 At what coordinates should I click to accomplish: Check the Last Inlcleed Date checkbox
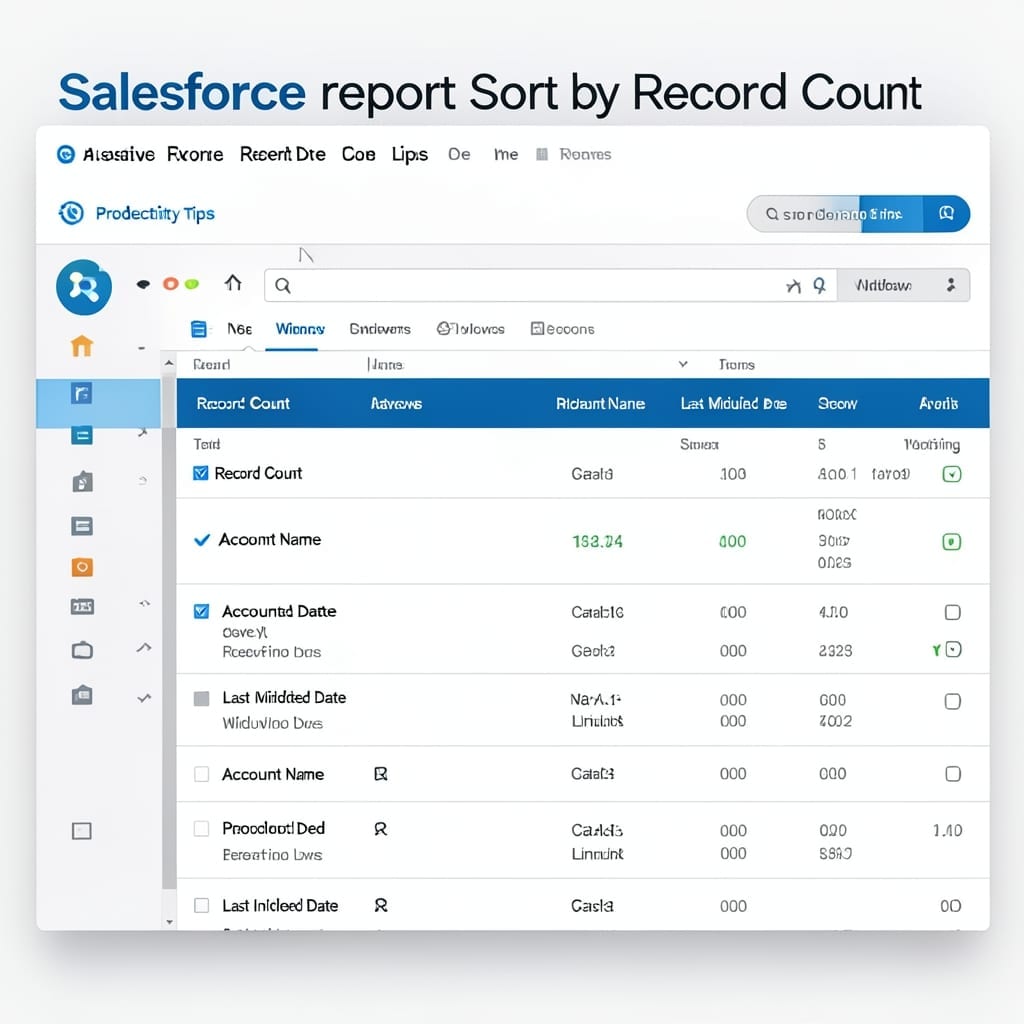[202, 905]
